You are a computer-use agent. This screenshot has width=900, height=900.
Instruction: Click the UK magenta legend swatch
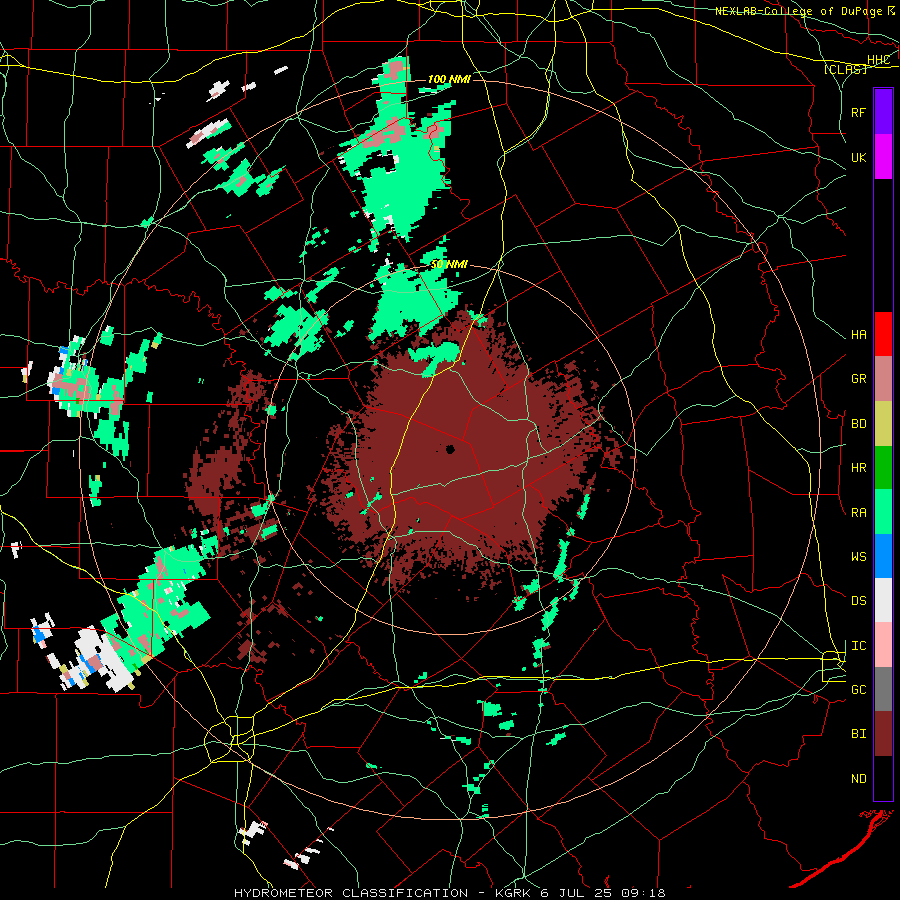tap(883, 156)
